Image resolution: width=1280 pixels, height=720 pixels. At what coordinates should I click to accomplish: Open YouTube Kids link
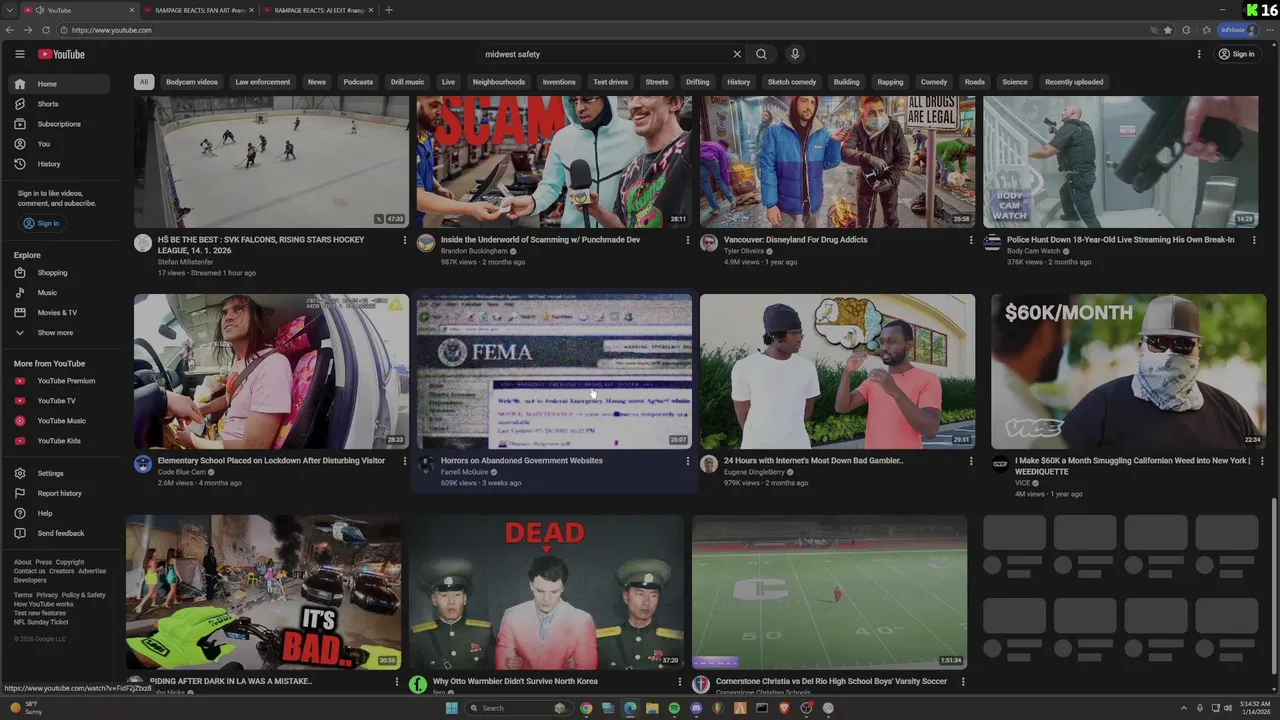tap(59, 441)
